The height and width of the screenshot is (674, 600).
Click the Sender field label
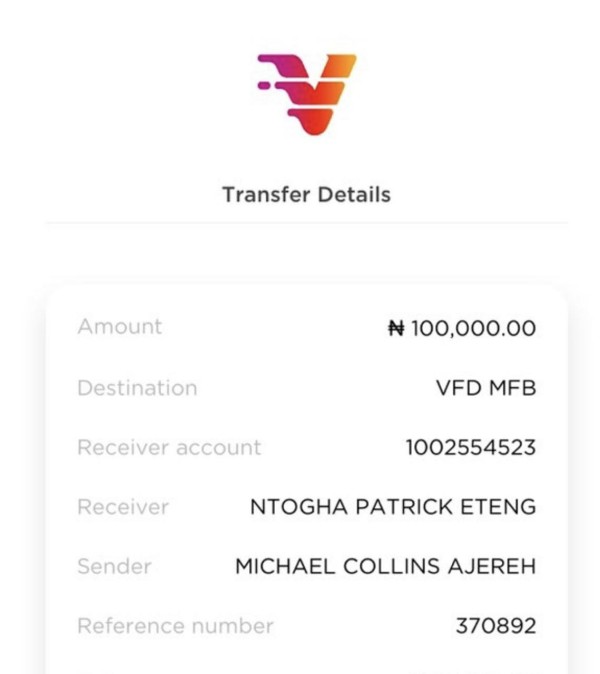[114, 567]
